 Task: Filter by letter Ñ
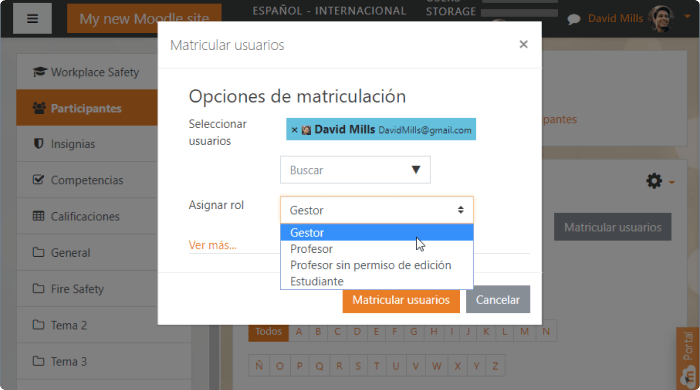(259, 366)
